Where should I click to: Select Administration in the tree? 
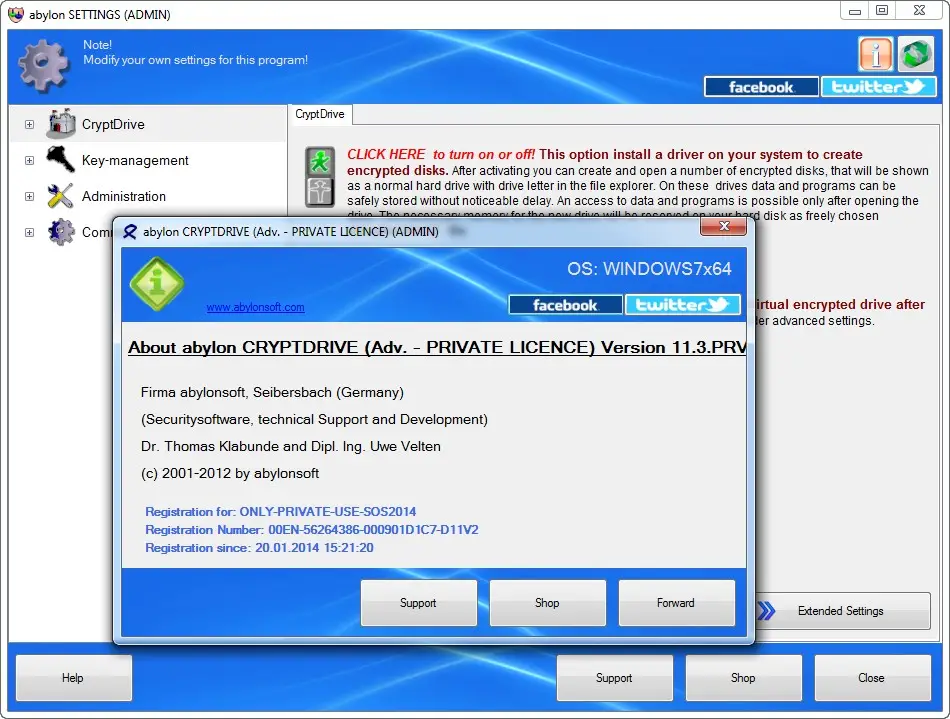[x=124, y=196]
